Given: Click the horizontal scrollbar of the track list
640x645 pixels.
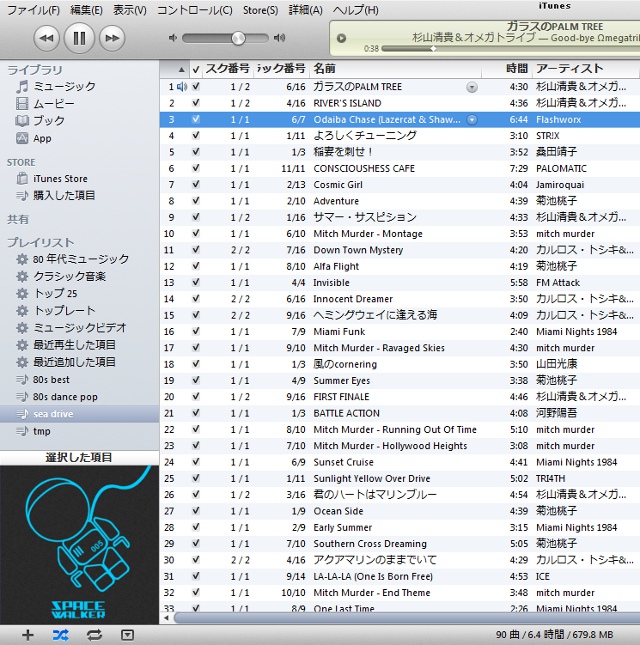Looking at the screenshot, I should (x=406, y=618).
